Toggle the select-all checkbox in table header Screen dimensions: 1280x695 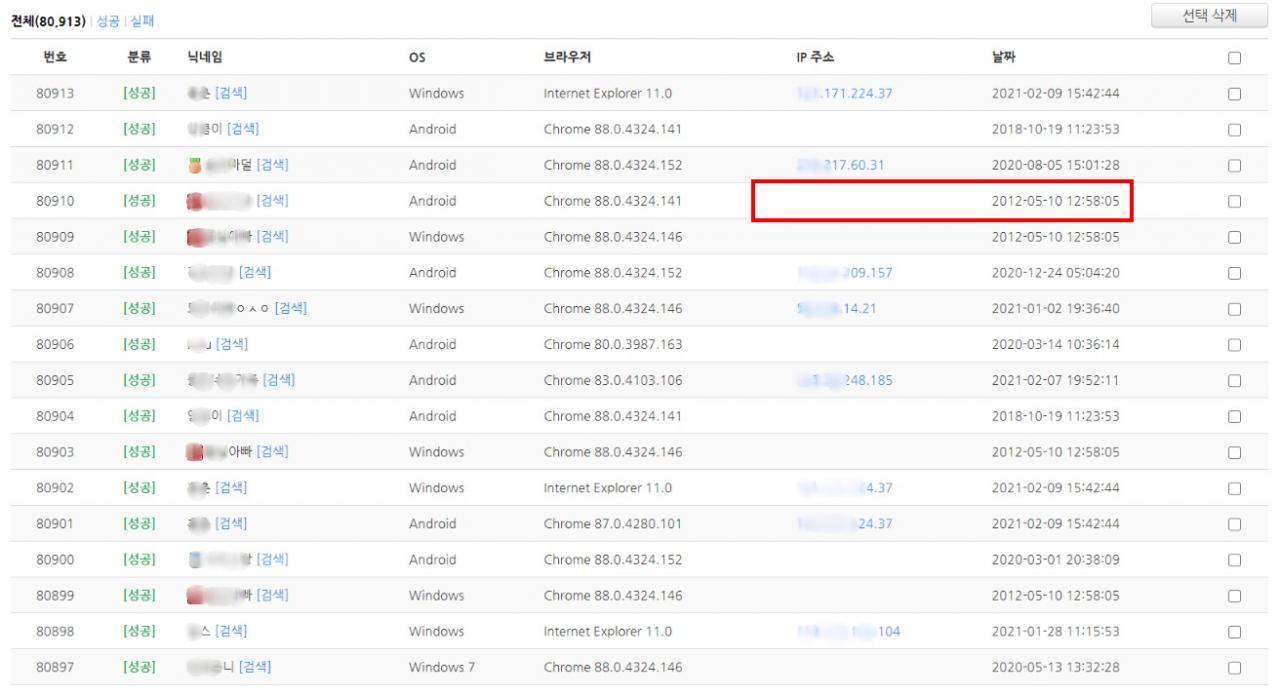[x=1234, y=58]
